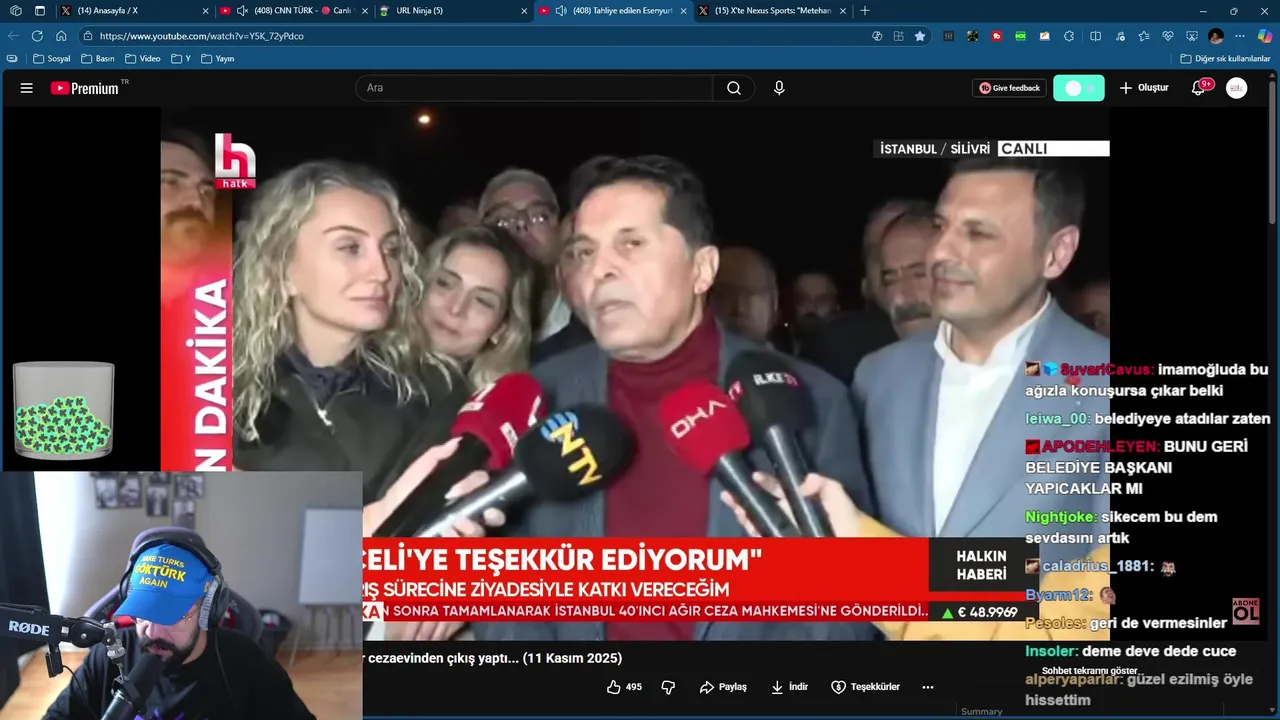
Task: Open the Yayın bookmarks folder
Action: point(218,59)
